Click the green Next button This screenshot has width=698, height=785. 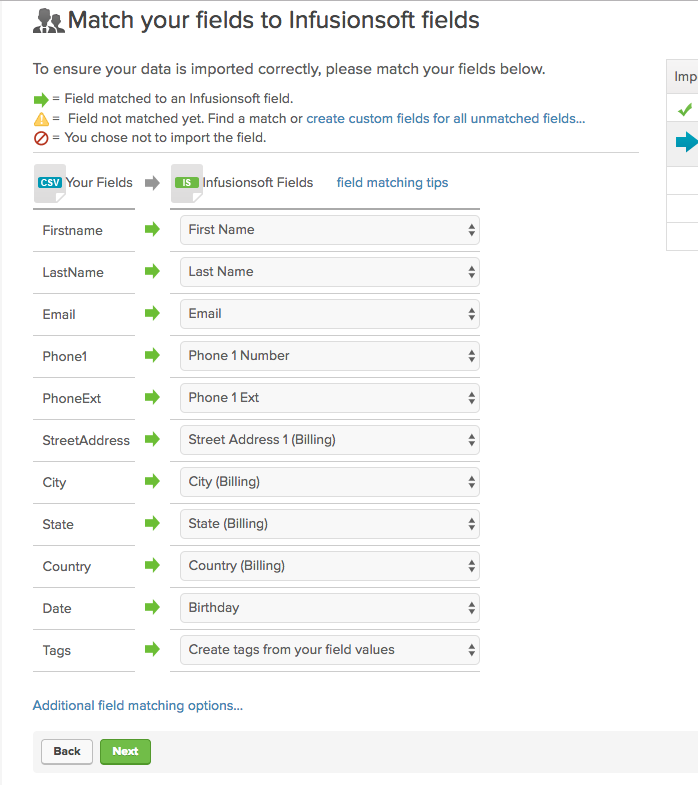pyautogui.click(x=125, y=751)
